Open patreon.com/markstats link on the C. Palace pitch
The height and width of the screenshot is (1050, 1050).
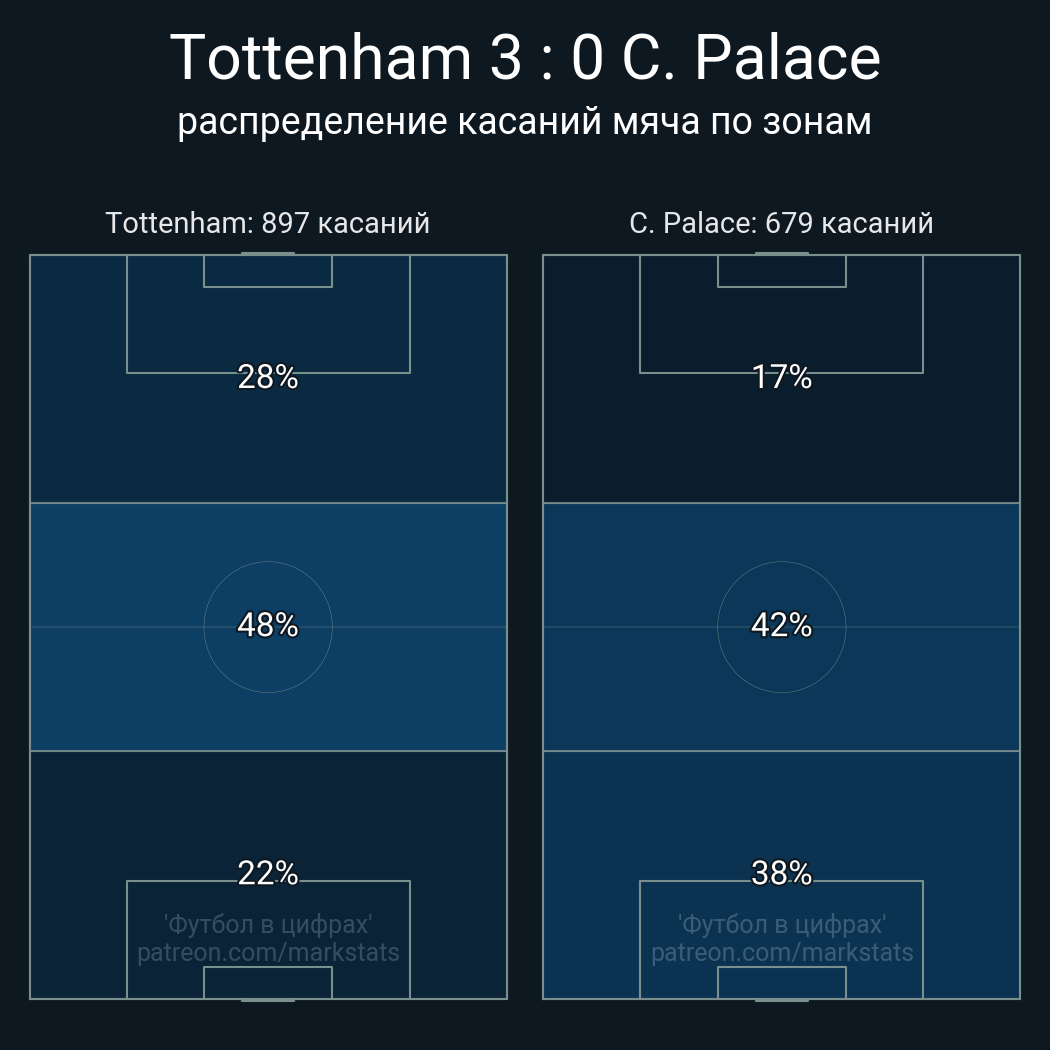click(781, 953)
